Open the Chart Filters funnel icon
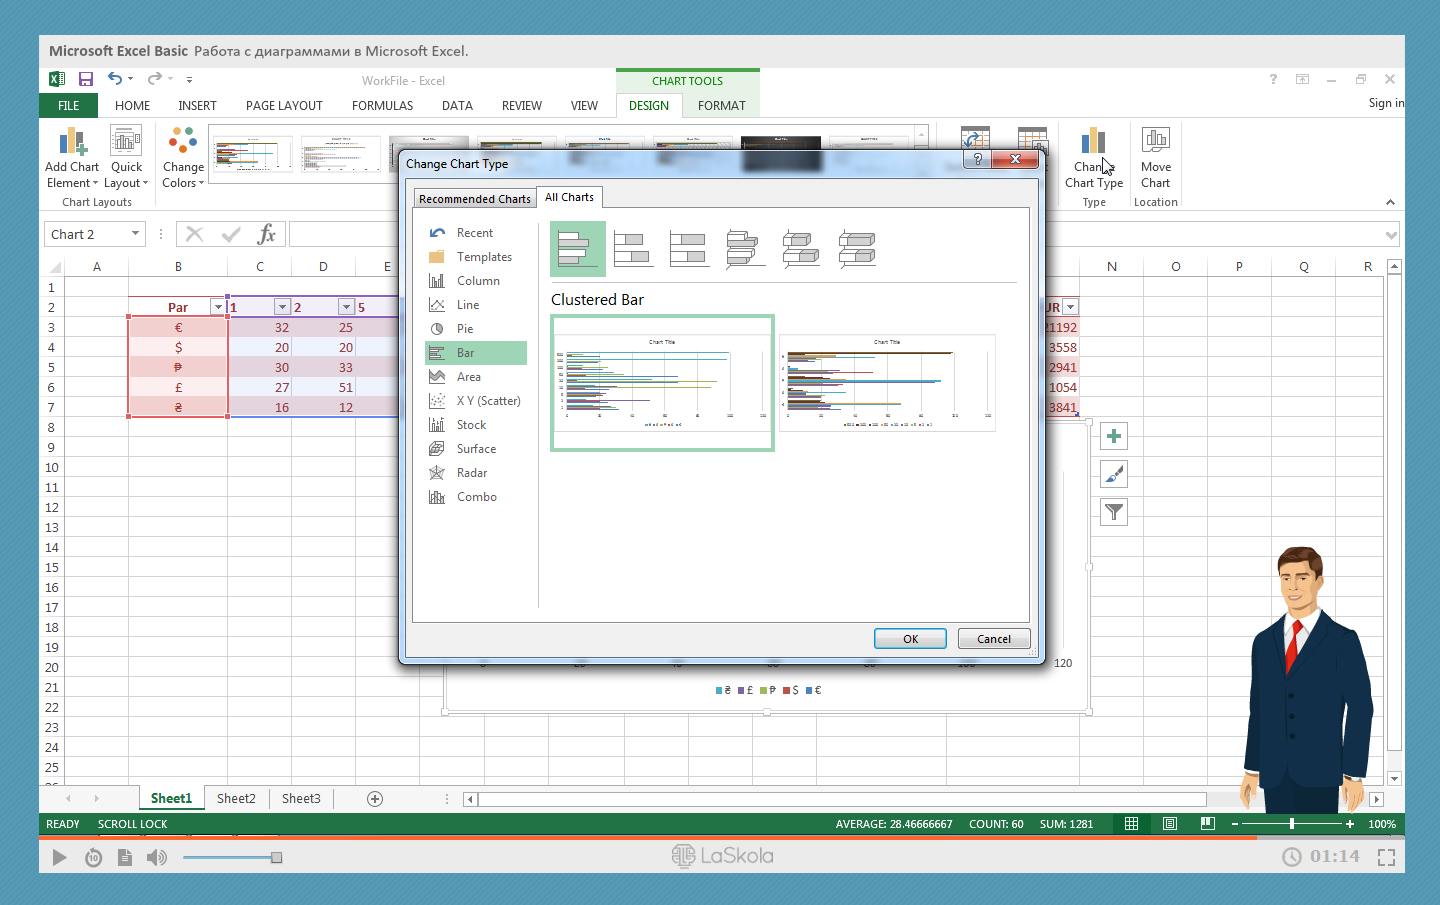 [x=1113, y=512]
